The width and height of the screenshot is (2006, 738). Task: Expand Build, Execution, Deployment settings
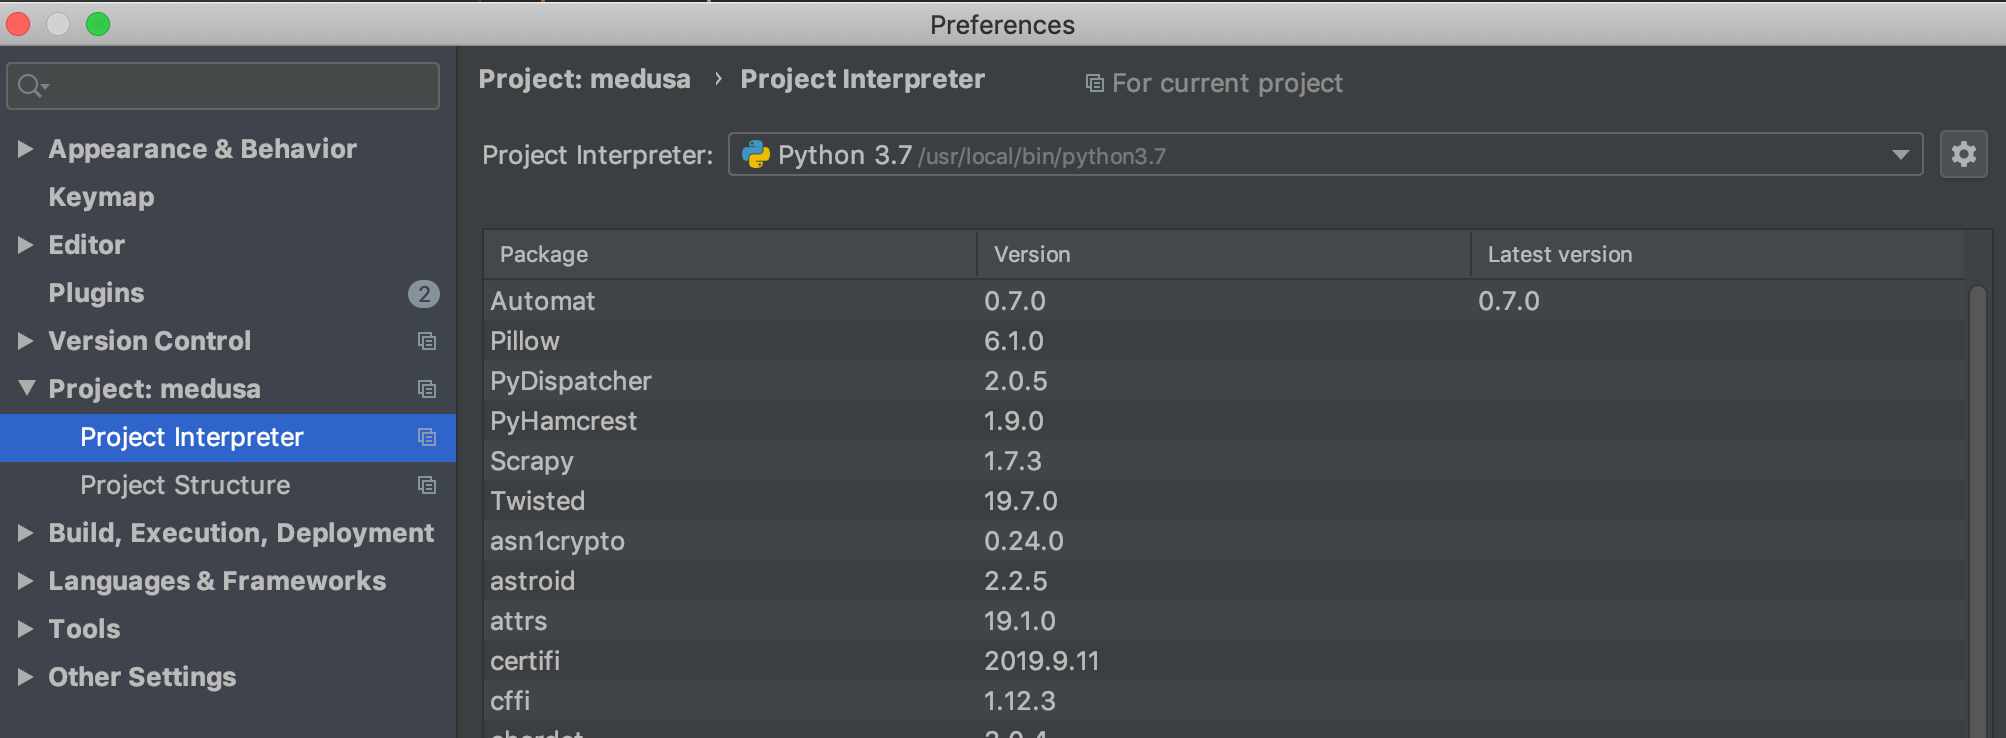point(26,533)
